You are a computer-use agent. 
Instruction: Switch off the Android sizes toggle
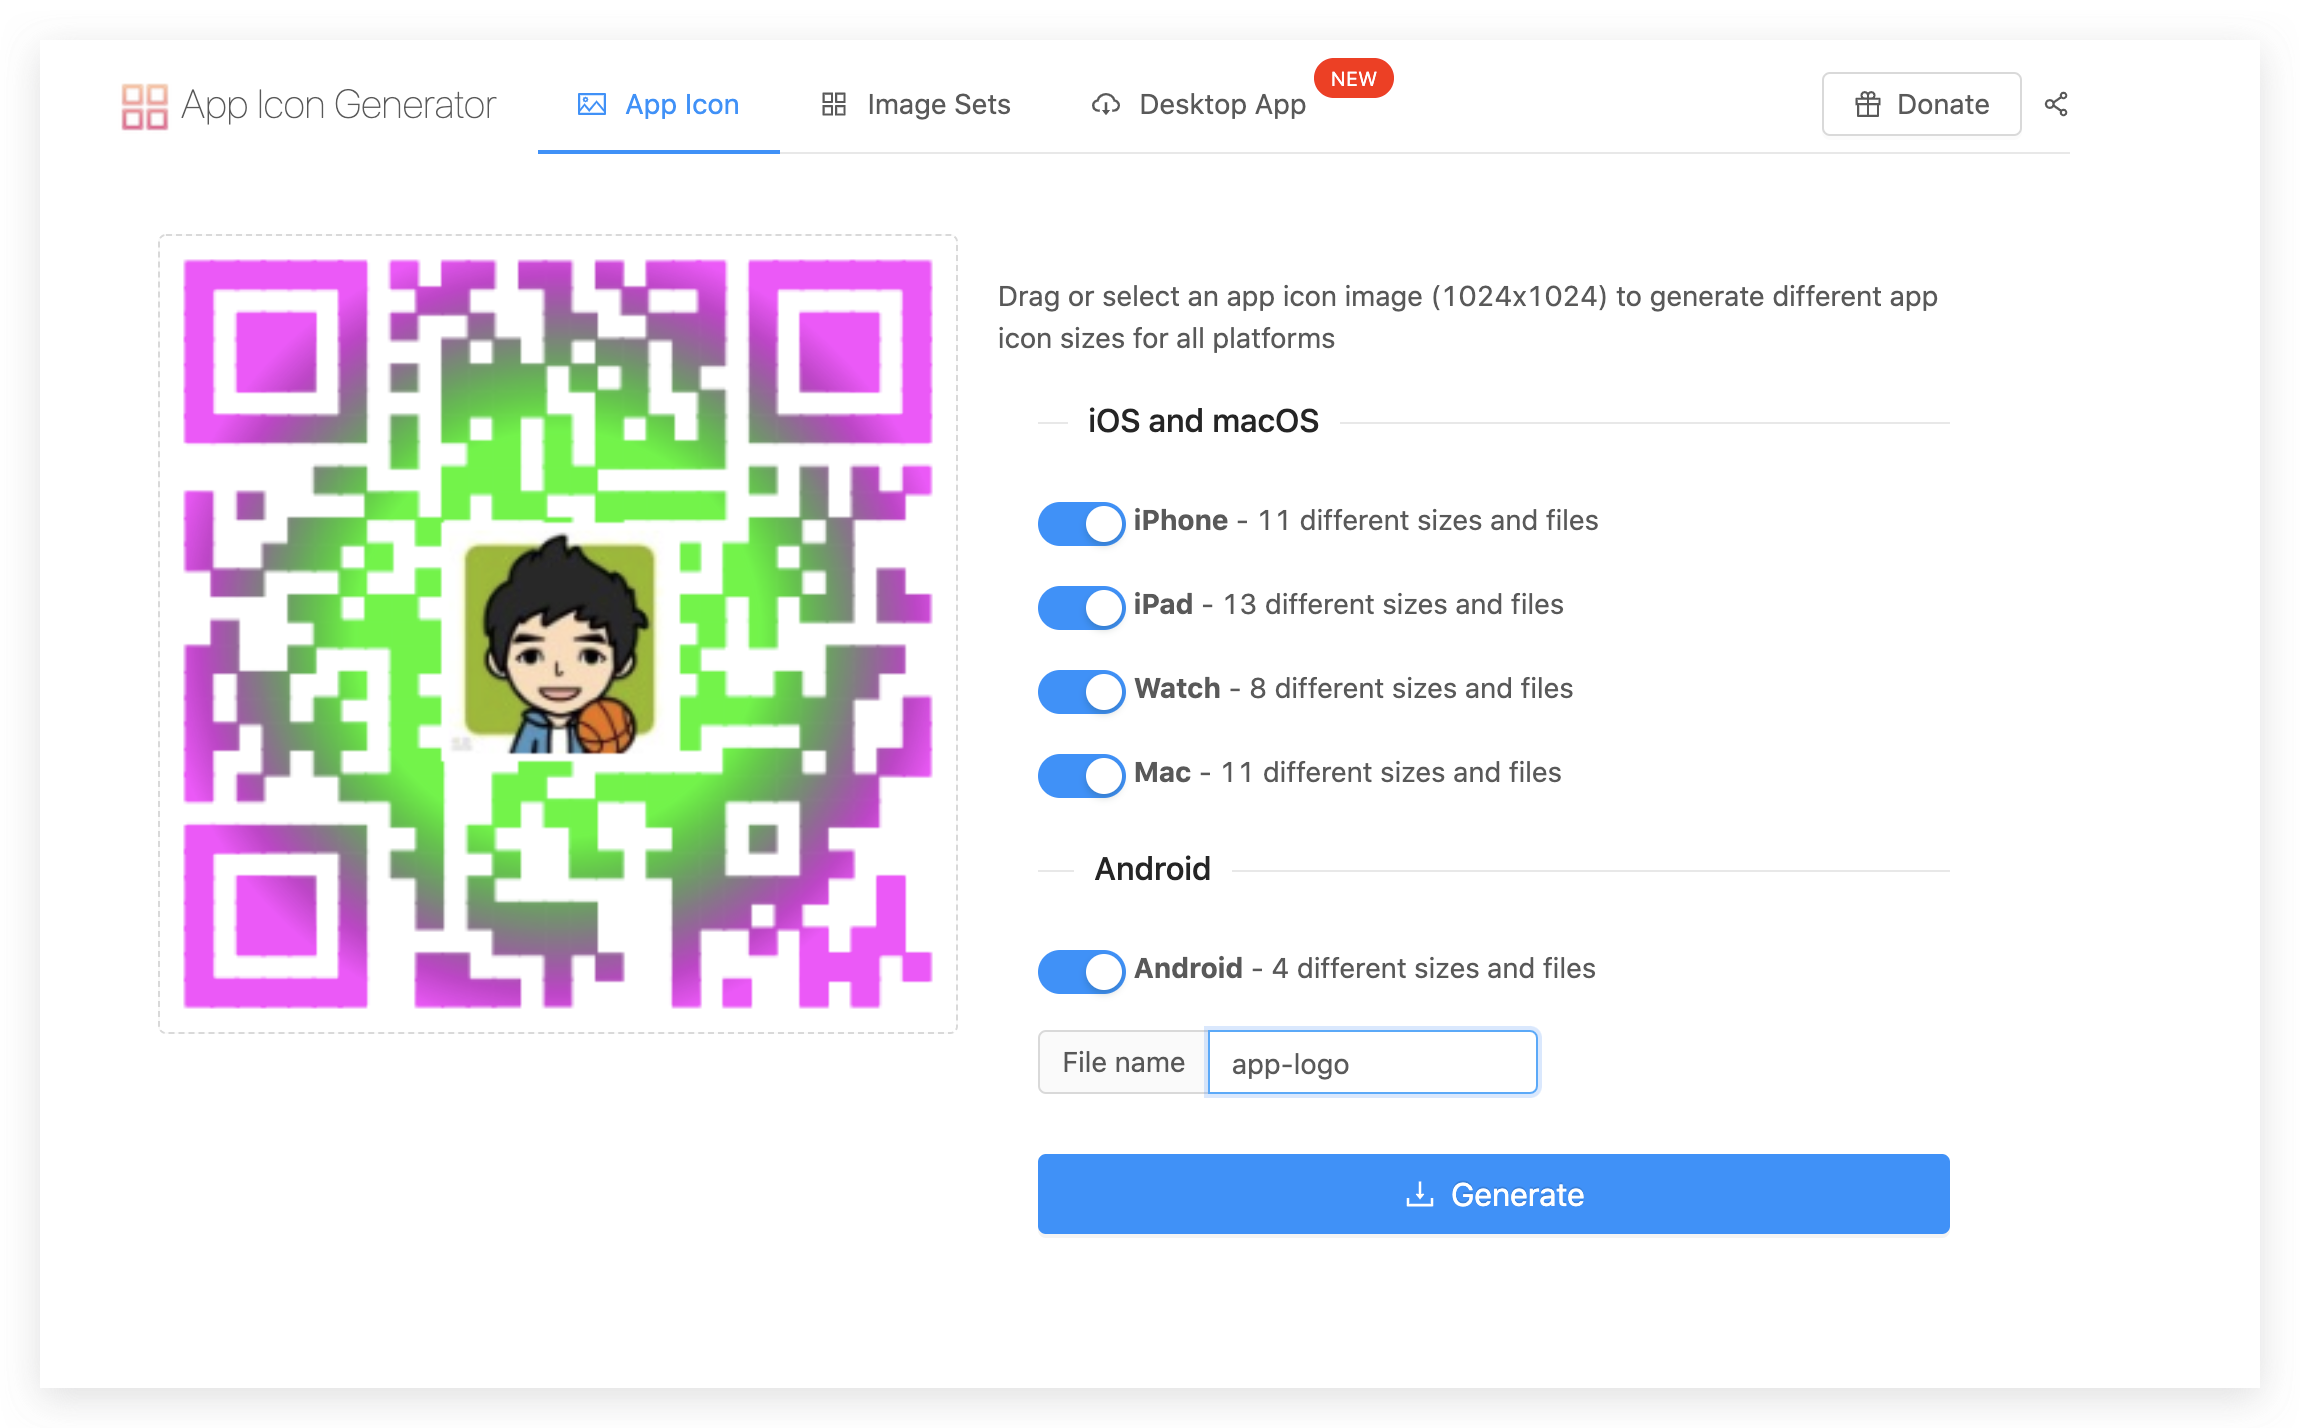(1082, 971)
